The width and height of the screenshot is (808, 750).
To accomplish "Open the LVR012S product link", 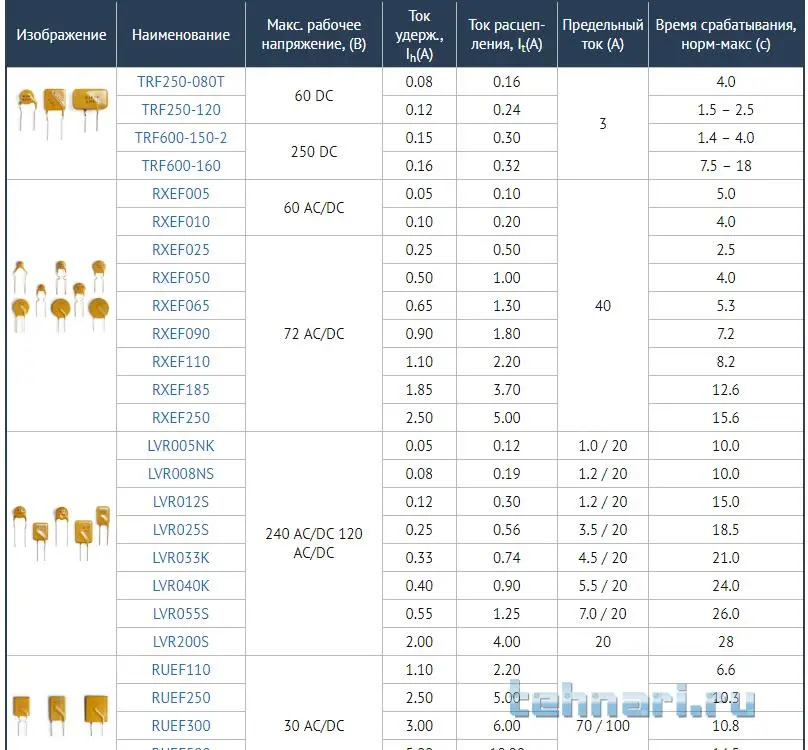I will pos(181,502).
